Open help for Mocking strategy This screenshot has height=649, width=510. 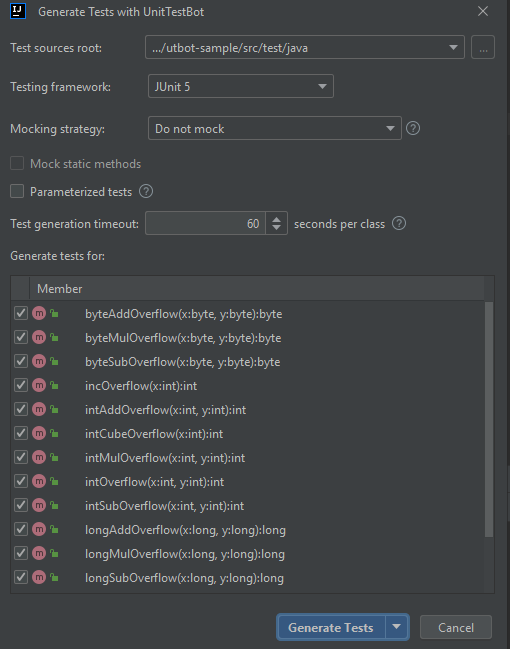click(413, 128)
